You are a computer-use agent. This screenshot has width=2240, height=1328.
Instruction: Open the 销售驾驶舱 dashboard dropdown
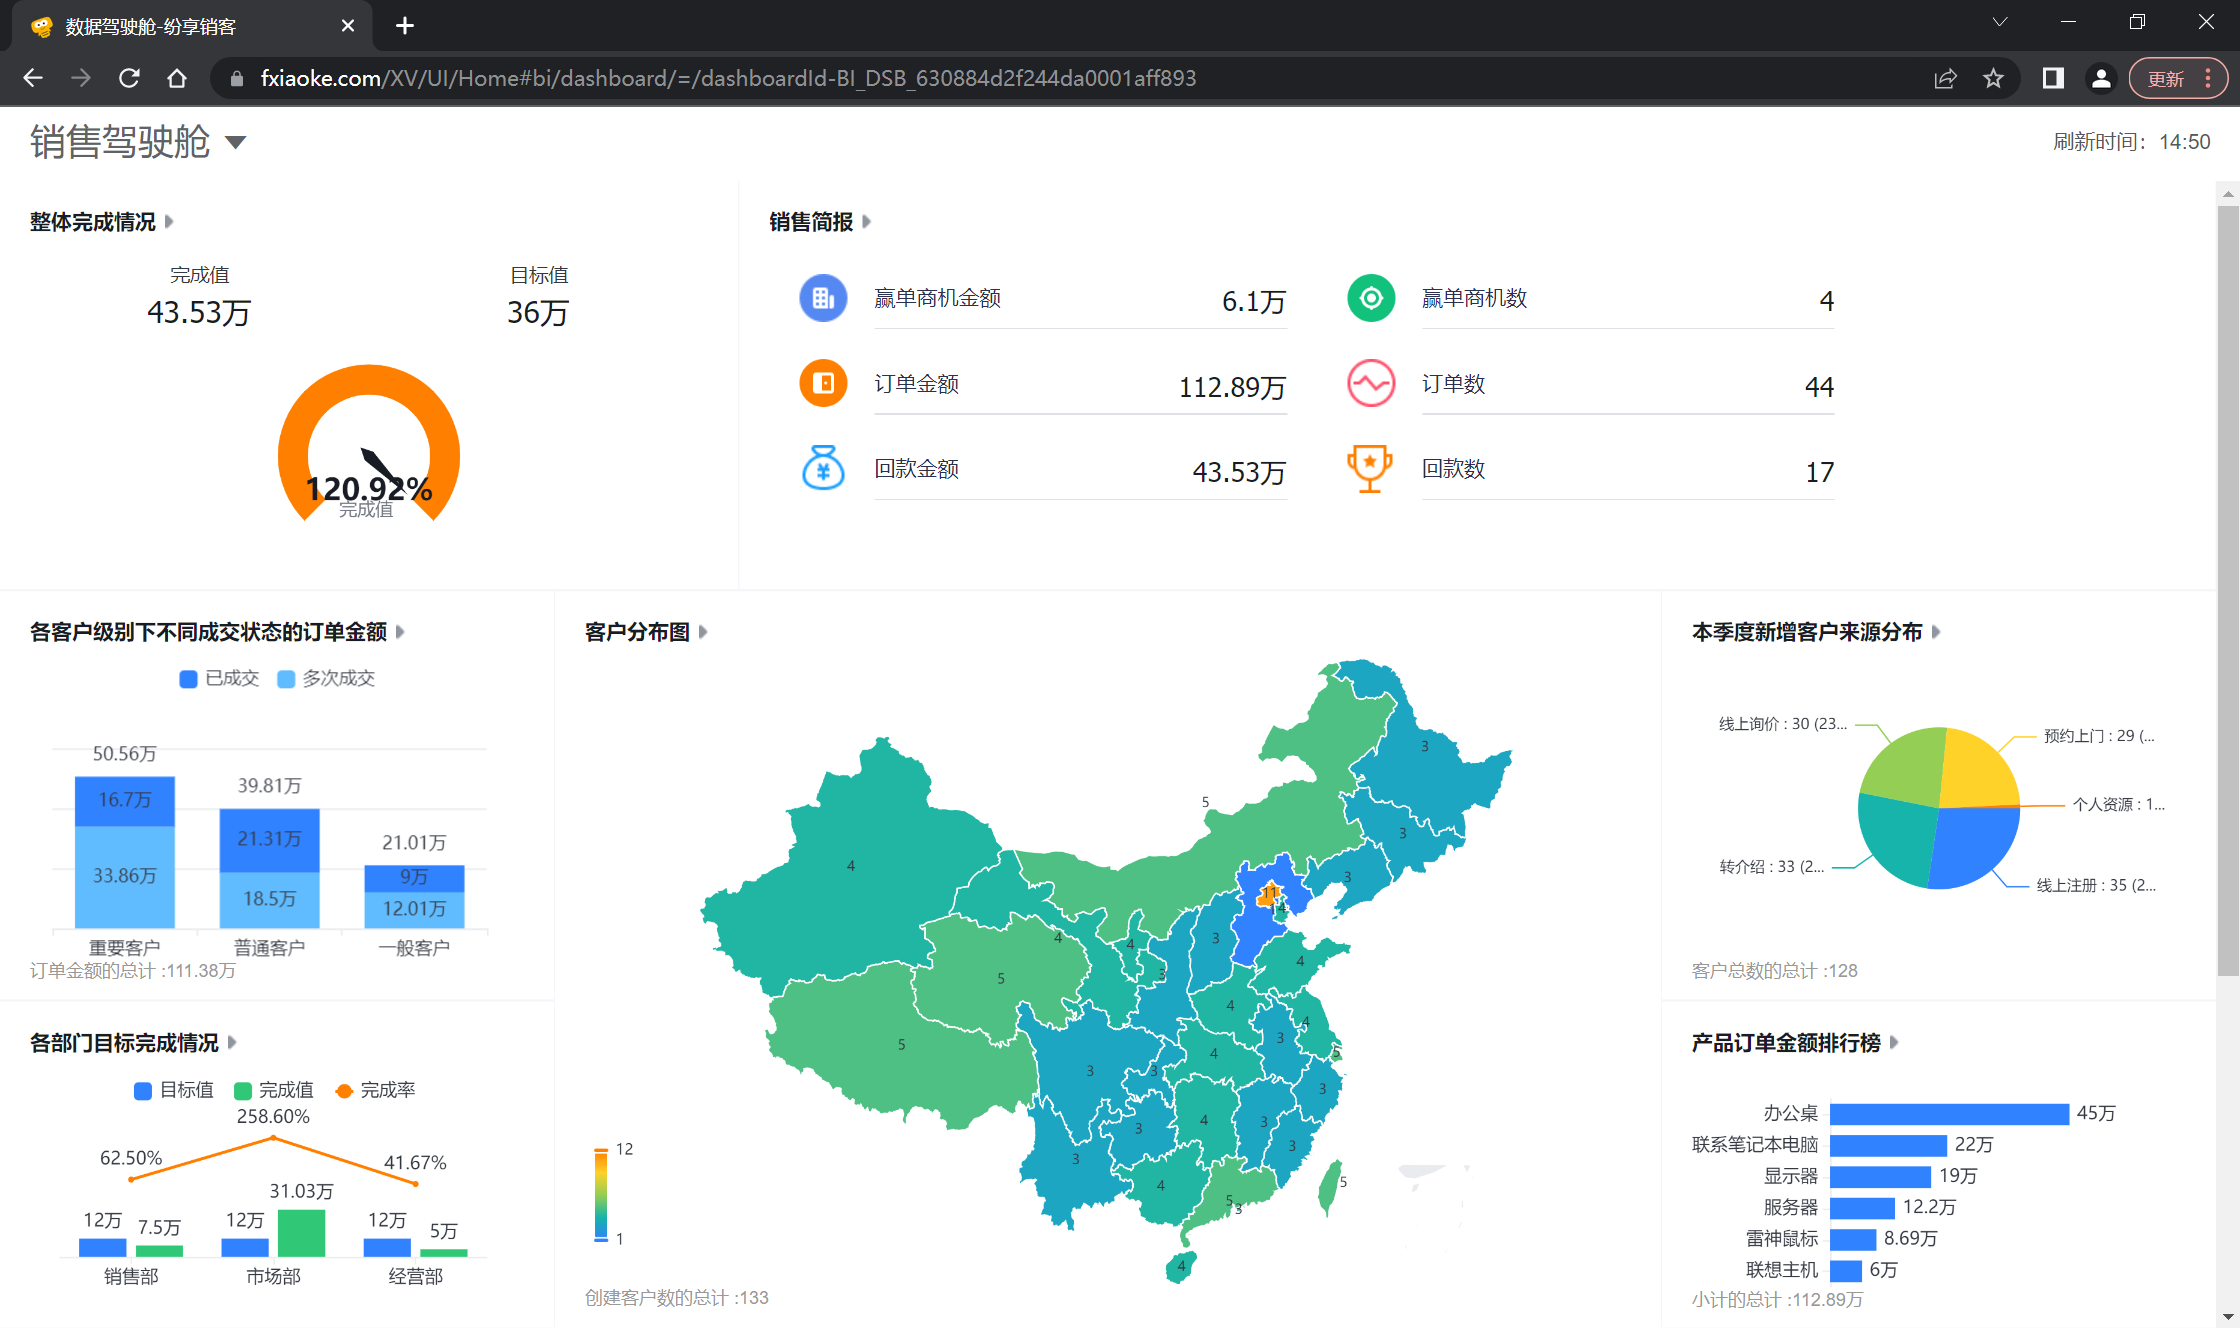point(236,142)
